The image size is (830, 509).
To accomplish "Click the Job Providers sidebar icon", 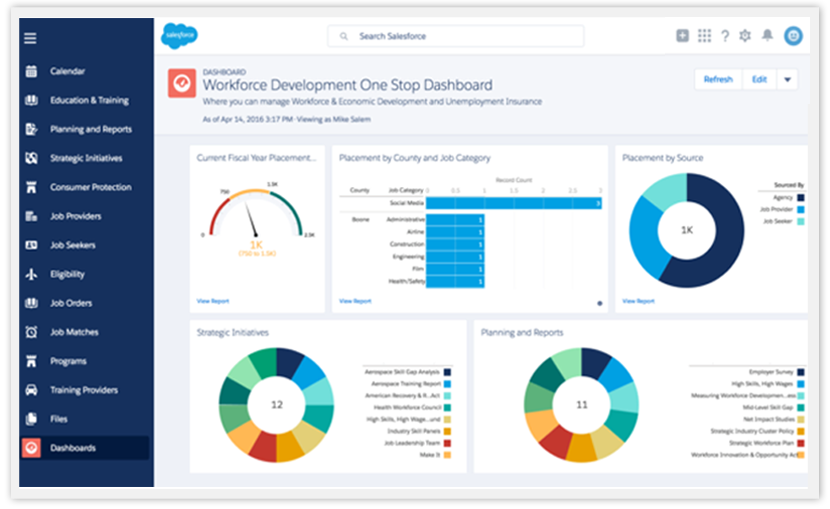I will click(31, 216).
